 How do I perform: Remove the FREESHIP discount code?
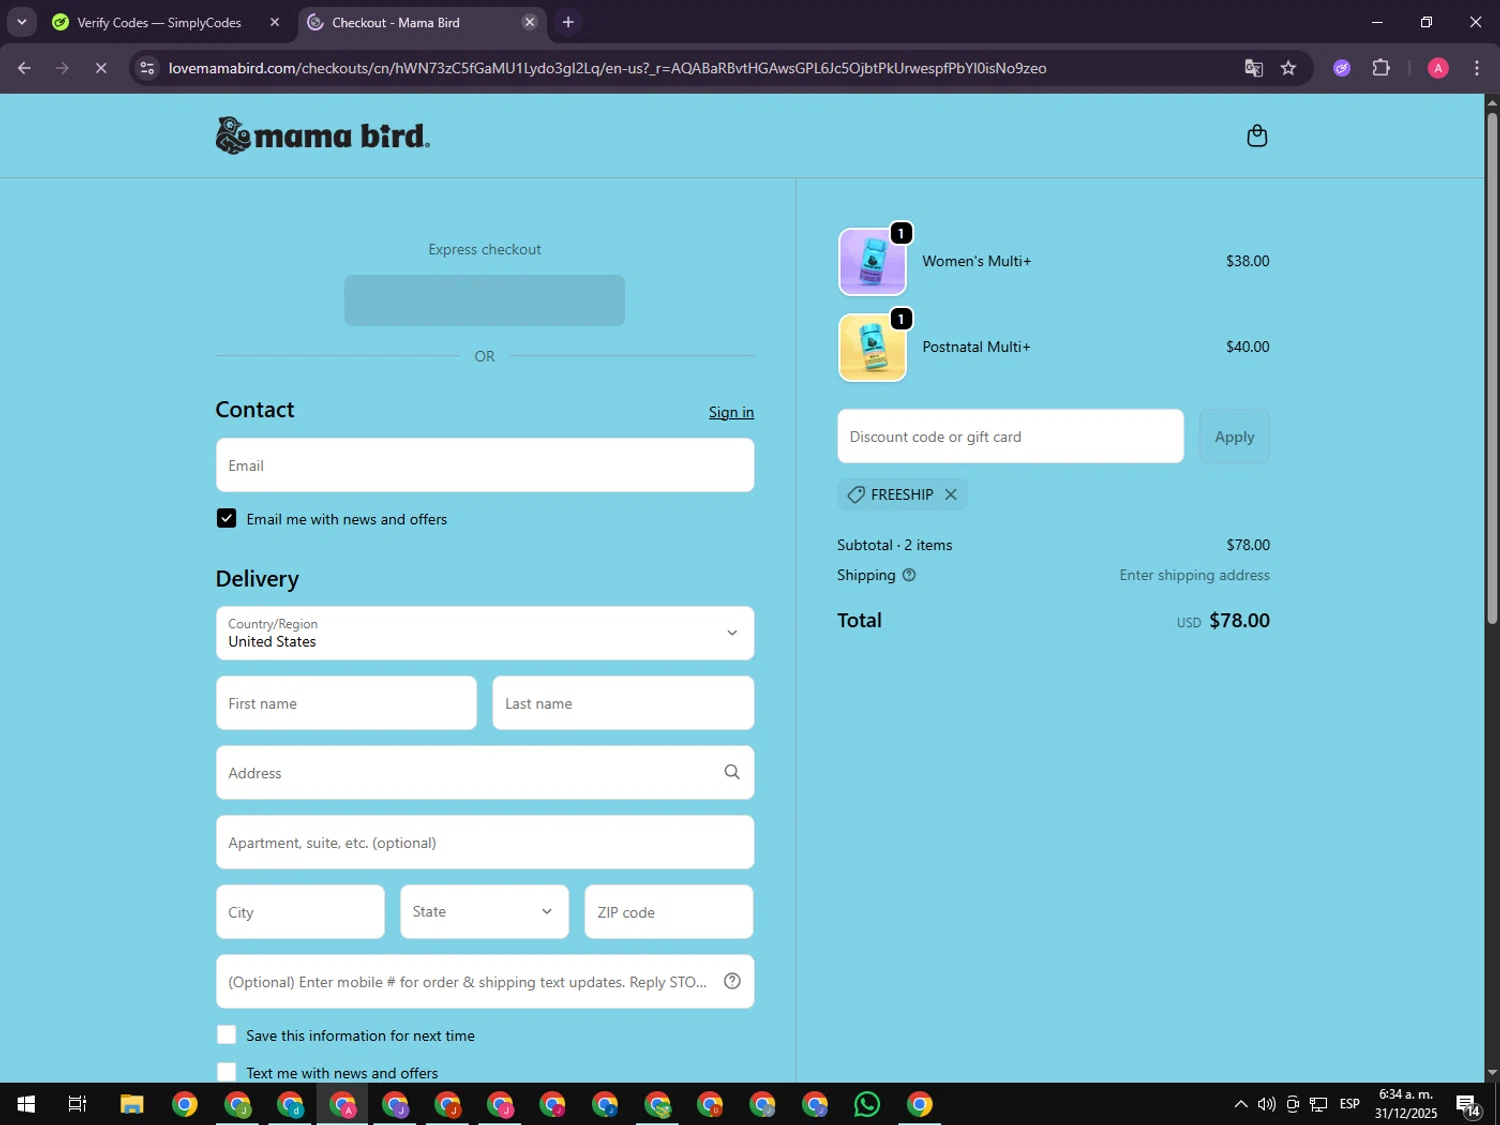pyautogui.click(x=951, y=494)
